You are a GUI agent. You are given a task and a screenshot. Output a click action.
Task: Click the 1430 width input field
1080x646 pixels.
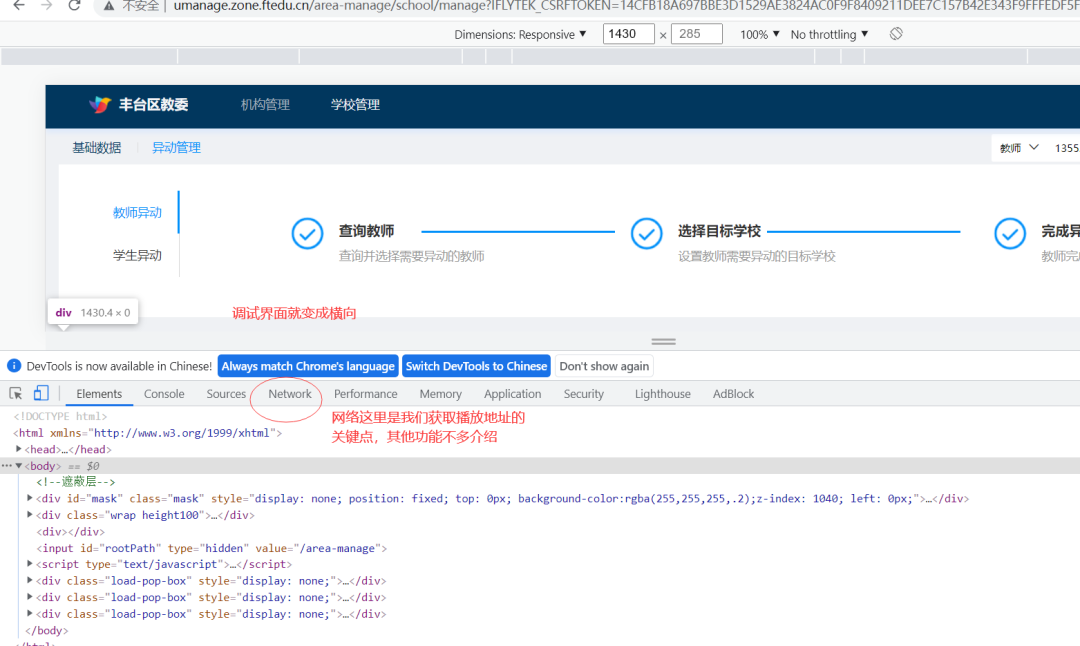[630, 33]
